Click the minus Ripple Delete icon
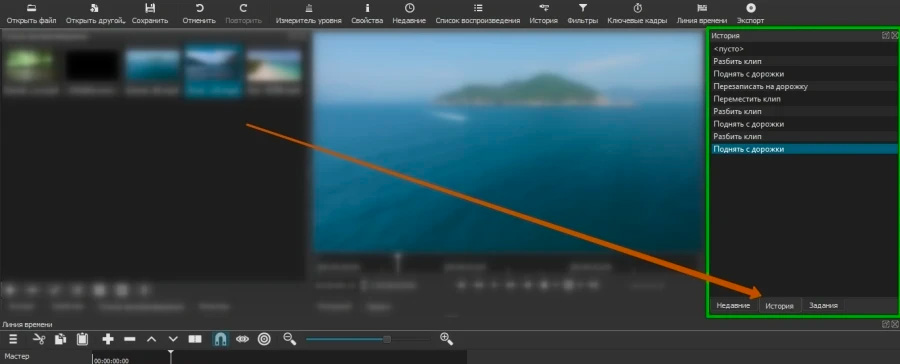900x364 pixels. [x=130, y=339]
